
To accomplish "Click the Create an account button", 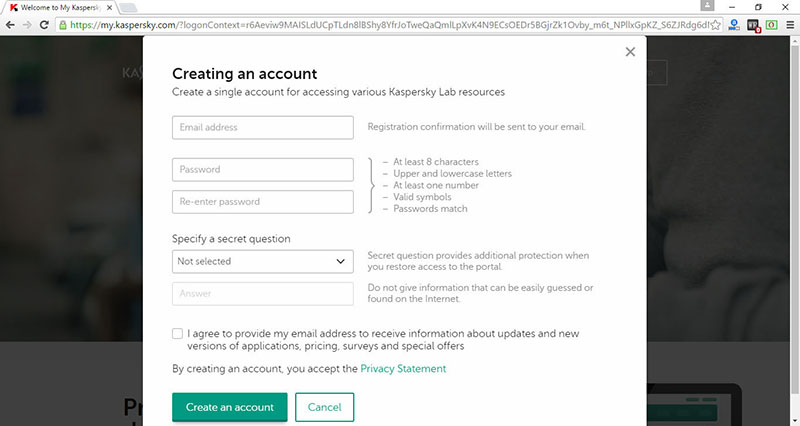I will 230,407.
